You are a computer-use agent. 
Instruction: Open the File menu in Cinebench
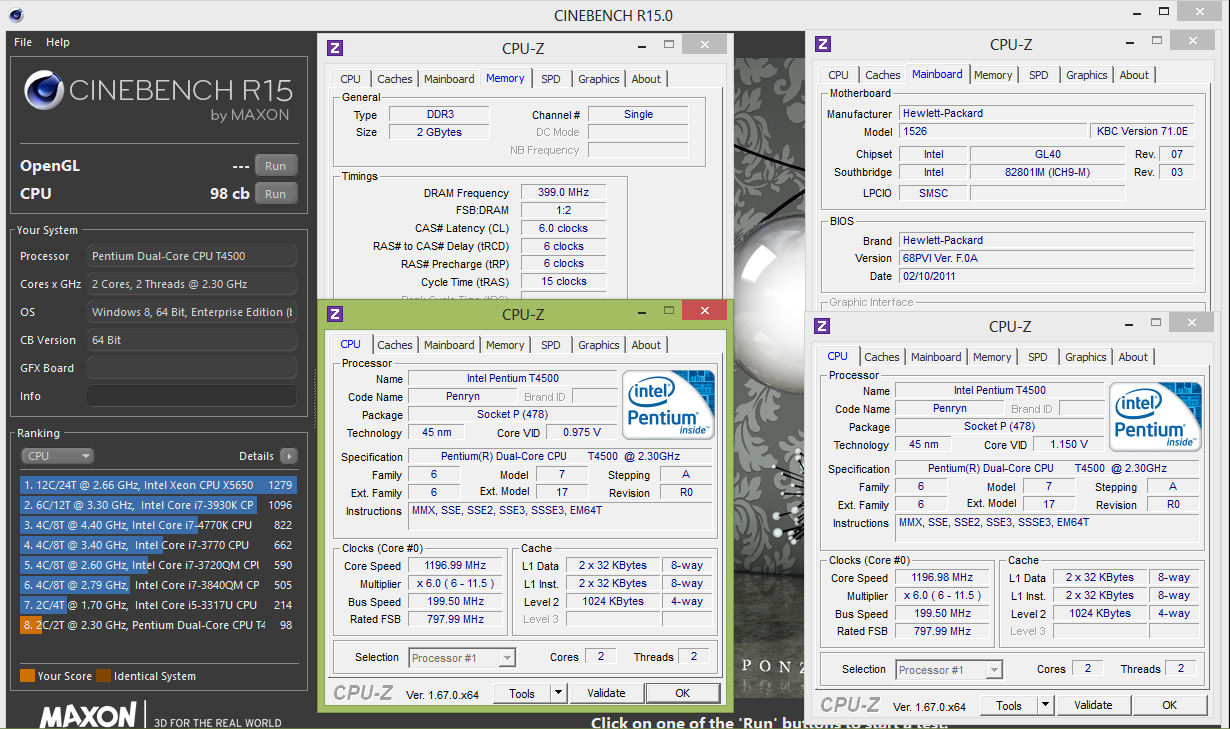[23, 42]
